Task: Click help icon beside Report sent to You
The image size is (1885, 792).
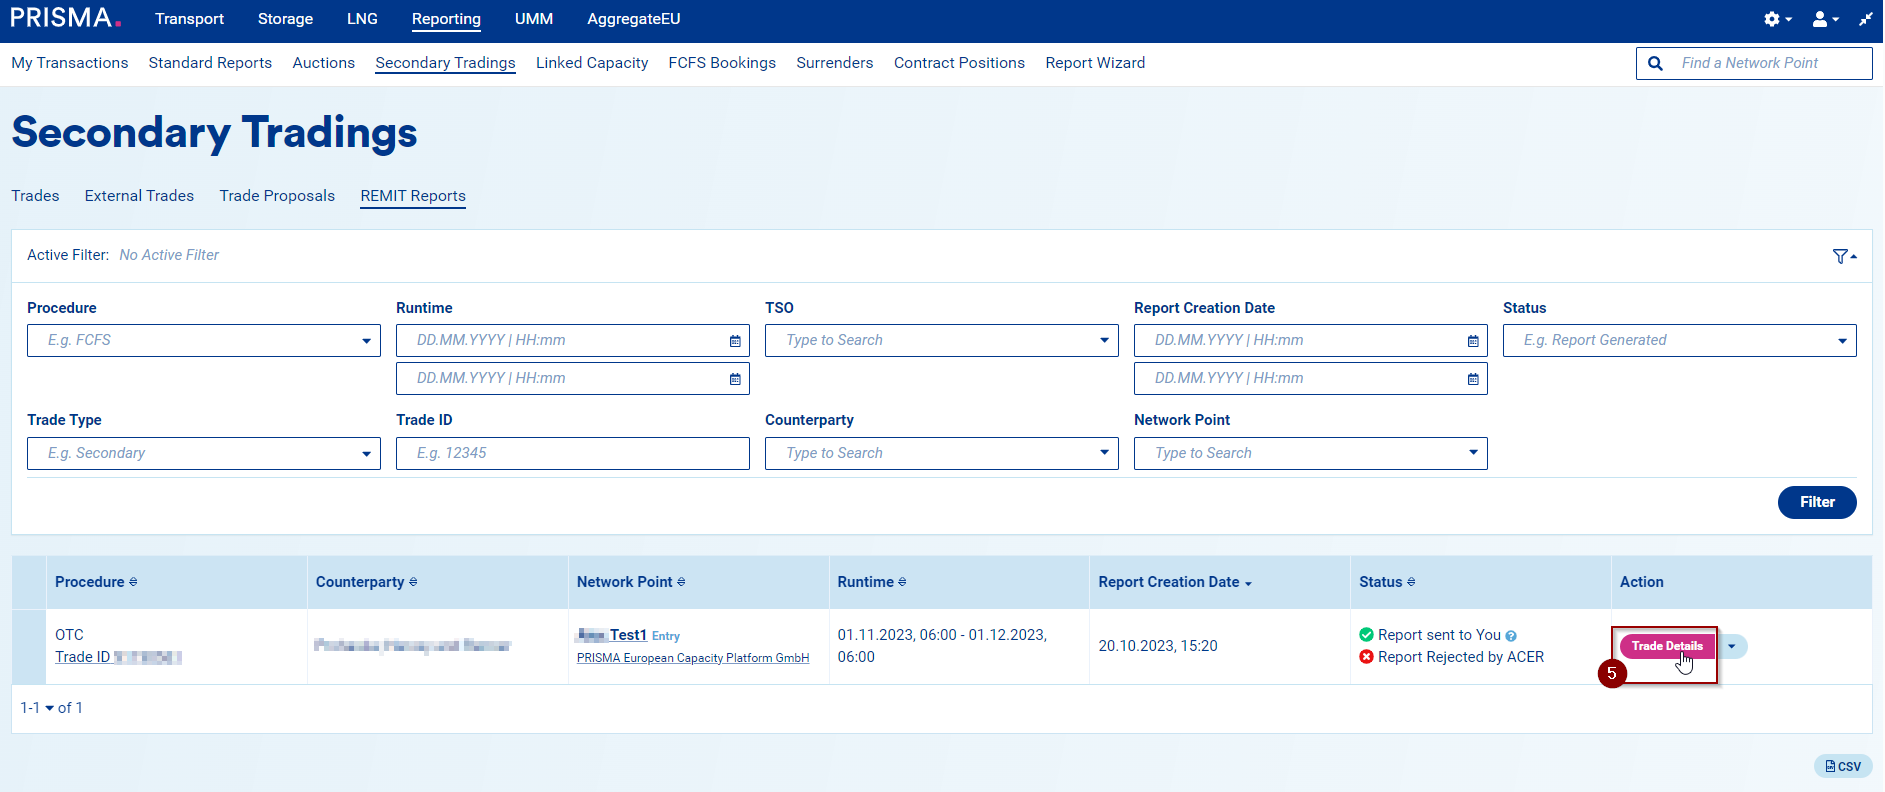Action: (1511, 636)
